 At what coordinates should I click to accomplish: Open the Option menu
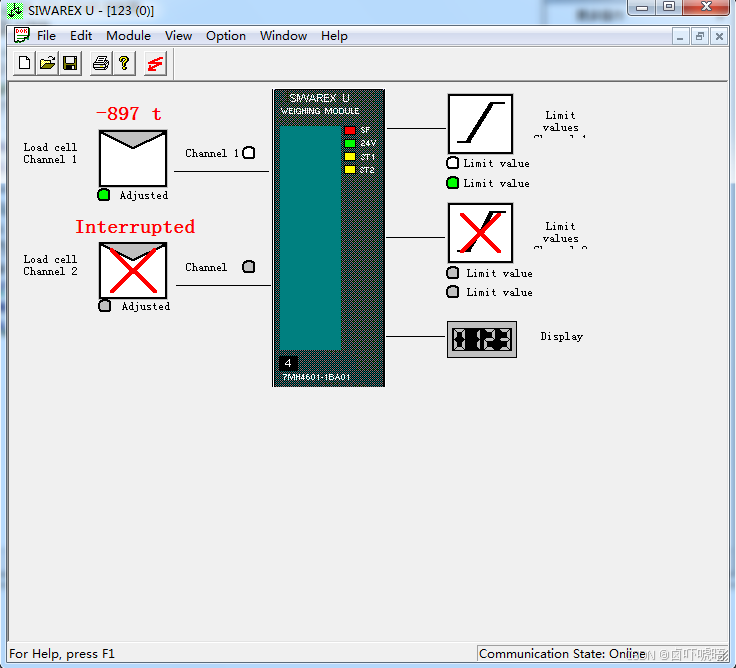pos(226,36)
